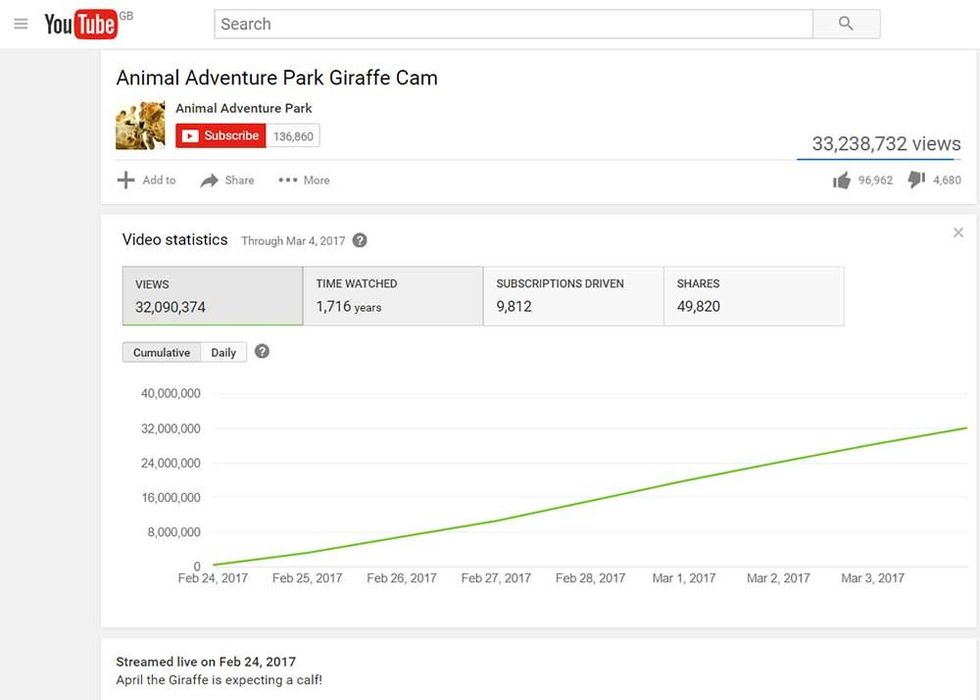
Task: Open the Animal Adventure Park channel link
Action: [x=243, y=107]
